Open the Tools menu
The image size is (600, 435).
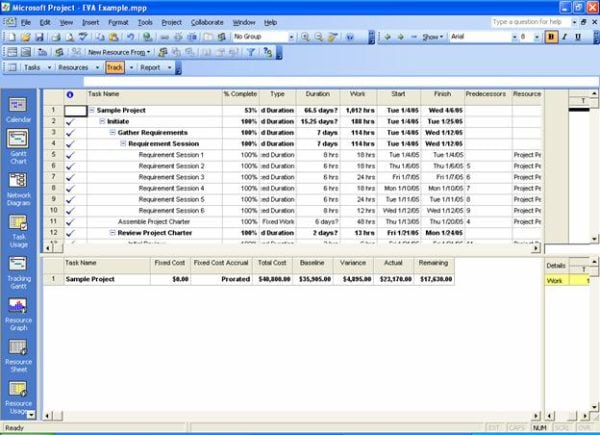[x=145, y=23]
